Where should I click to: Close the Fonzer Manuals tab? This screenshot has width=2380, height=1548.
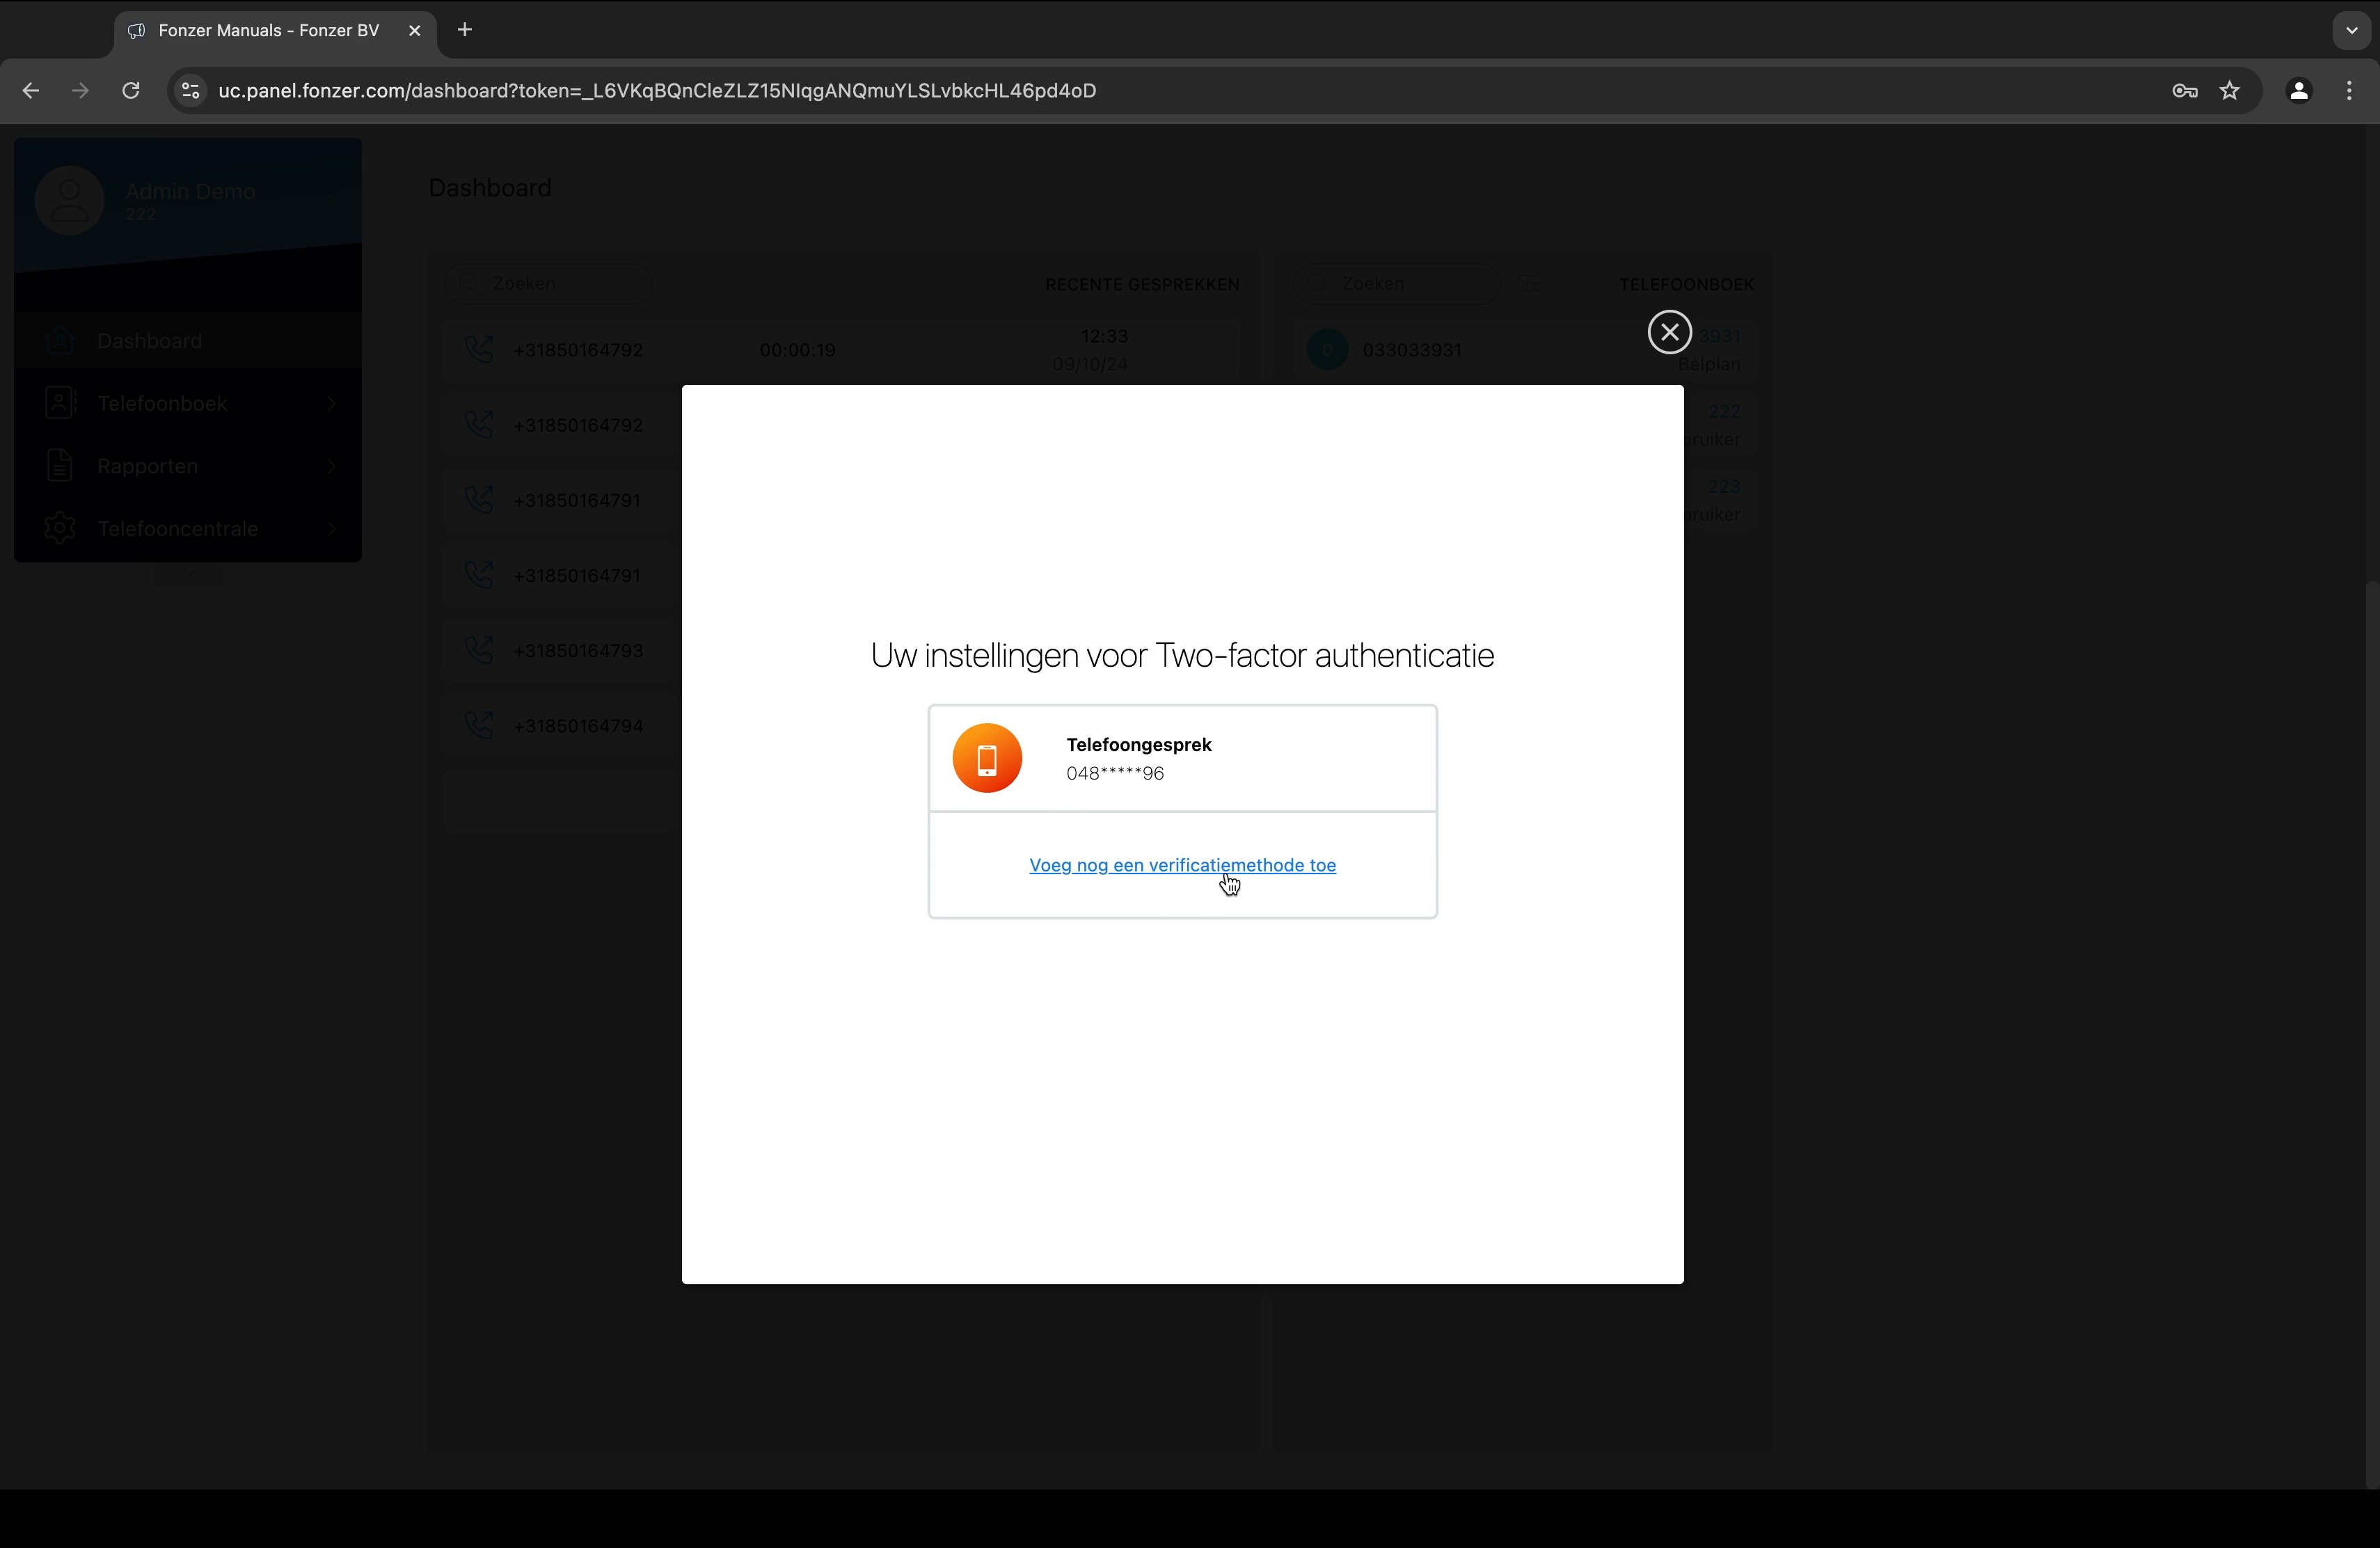coord(415,31)
